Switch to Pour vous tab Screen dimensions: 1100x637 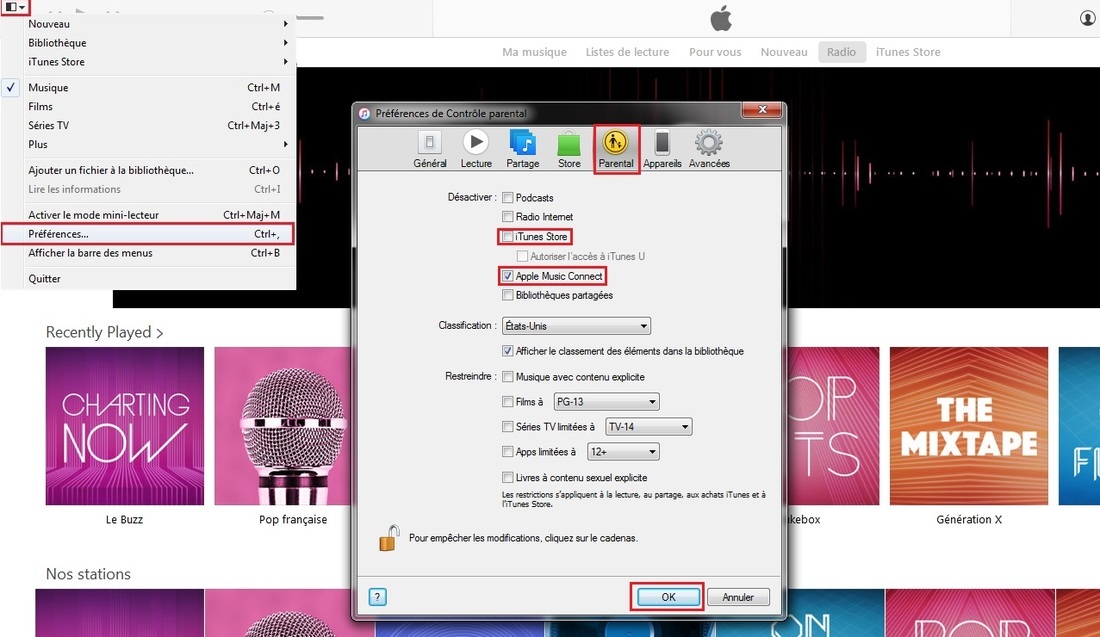(x=715, y=52)
